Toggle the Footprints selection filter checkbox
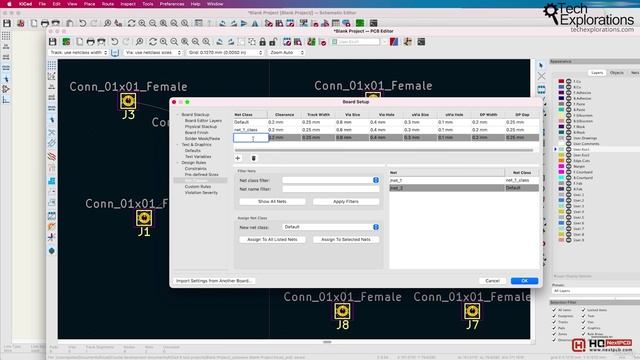 tap(554, 316)
